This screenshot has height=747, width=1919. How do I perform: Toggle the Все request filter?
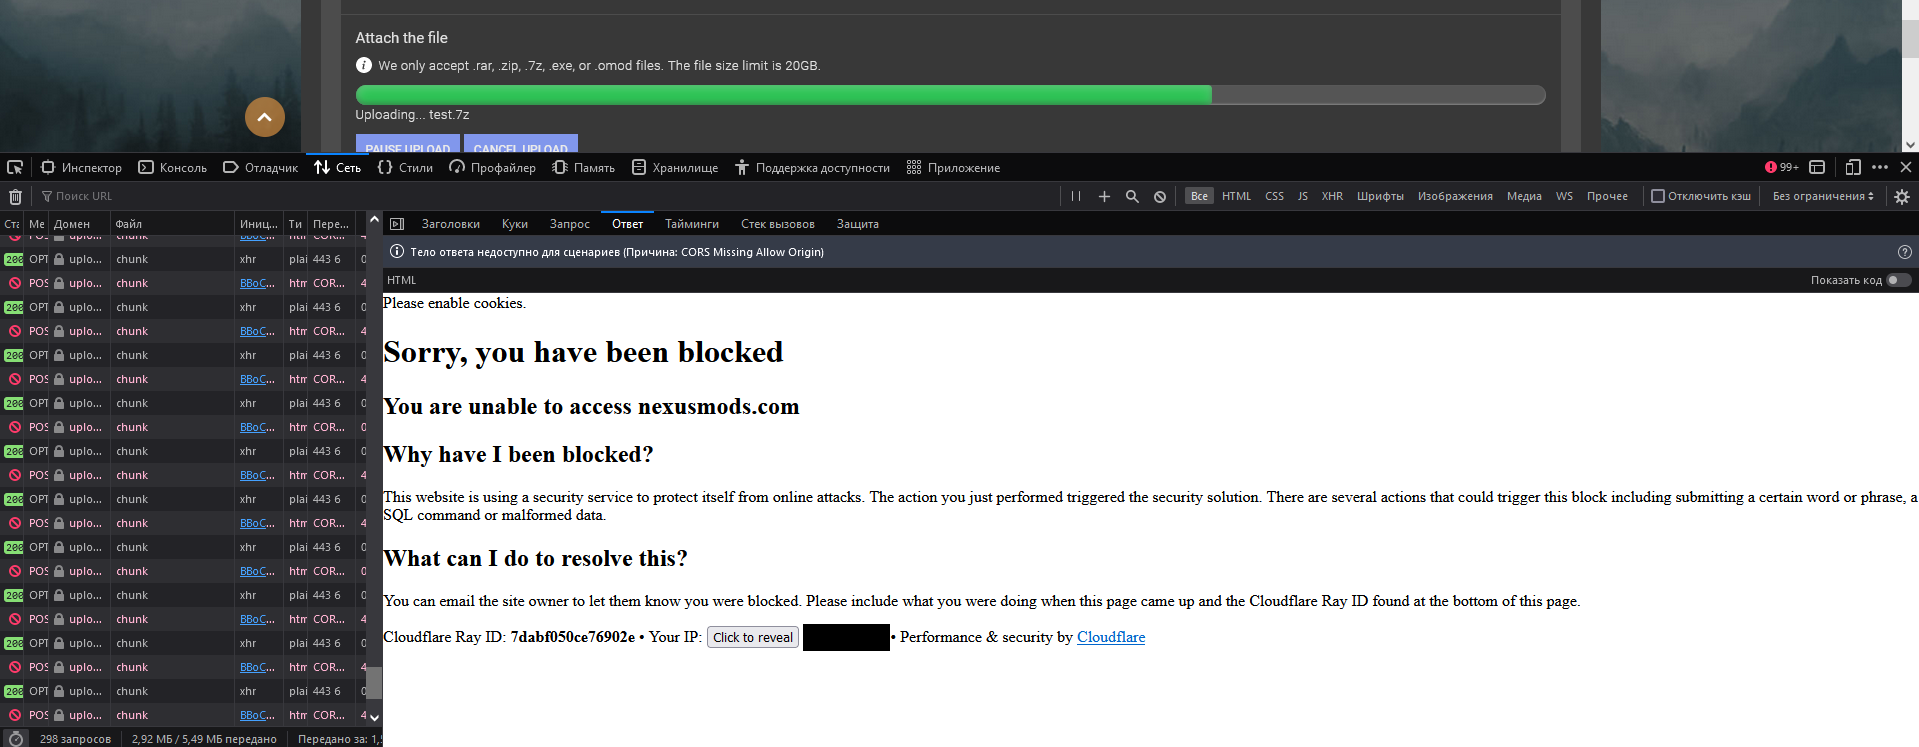[x=1199, y=196]
